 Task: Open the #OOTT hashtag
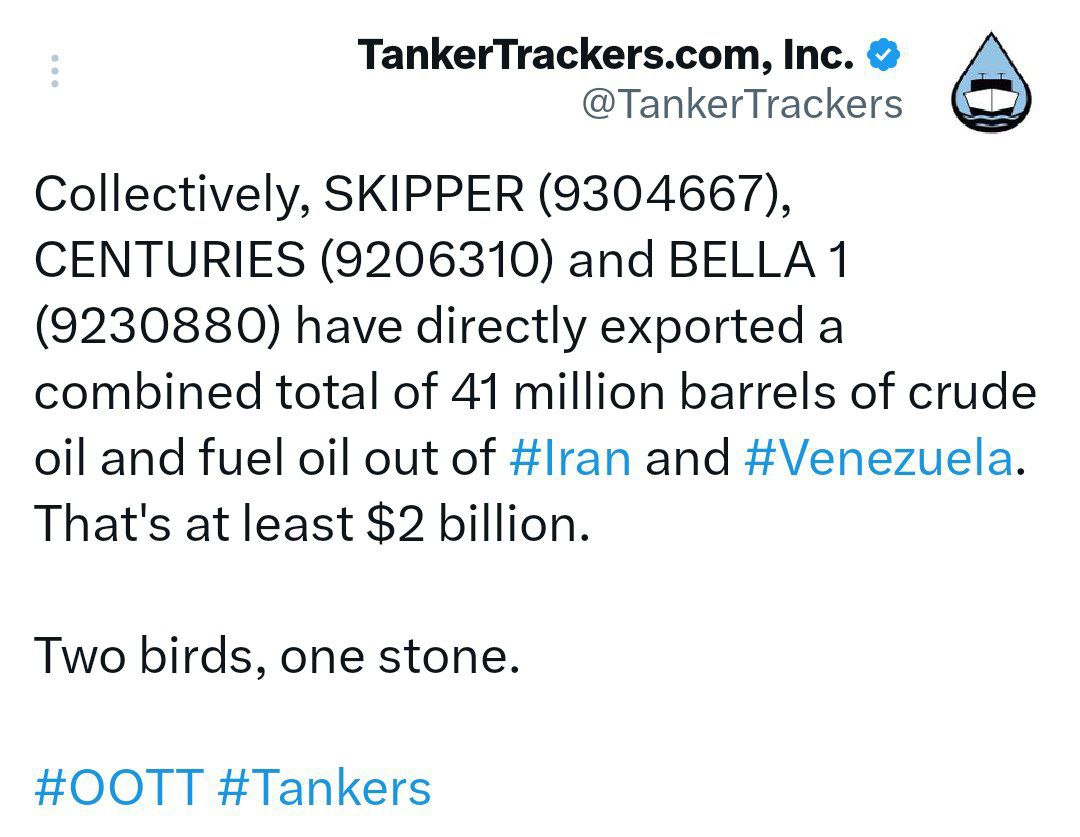click(x=120, y=787)
